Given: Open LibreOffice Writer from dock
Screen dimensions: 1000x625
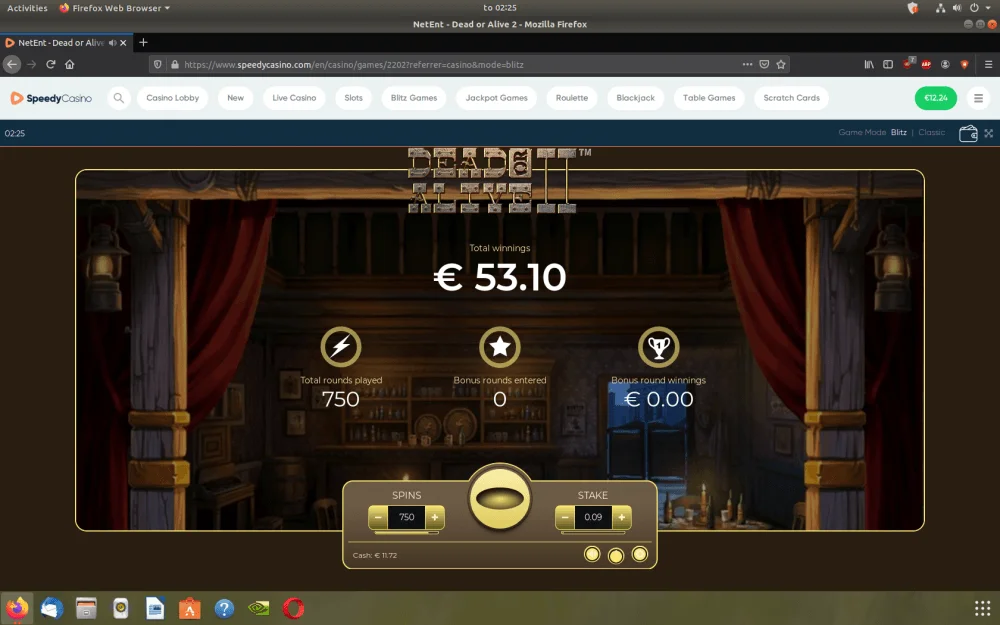Looking at the screenshot, I should 155,608.
